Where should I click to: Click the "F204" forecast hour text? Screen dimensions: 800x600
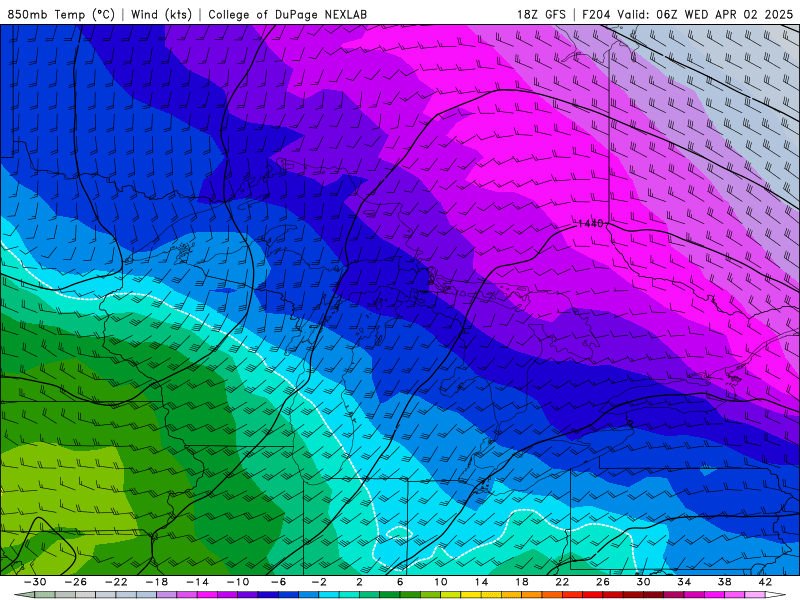(x=596, y=14)
